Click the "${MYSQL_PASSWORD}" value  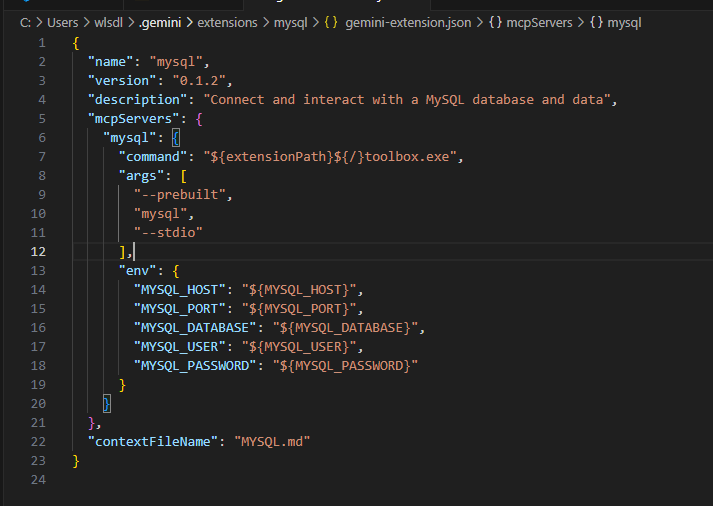pyautogui.click(x=345, y=366)
